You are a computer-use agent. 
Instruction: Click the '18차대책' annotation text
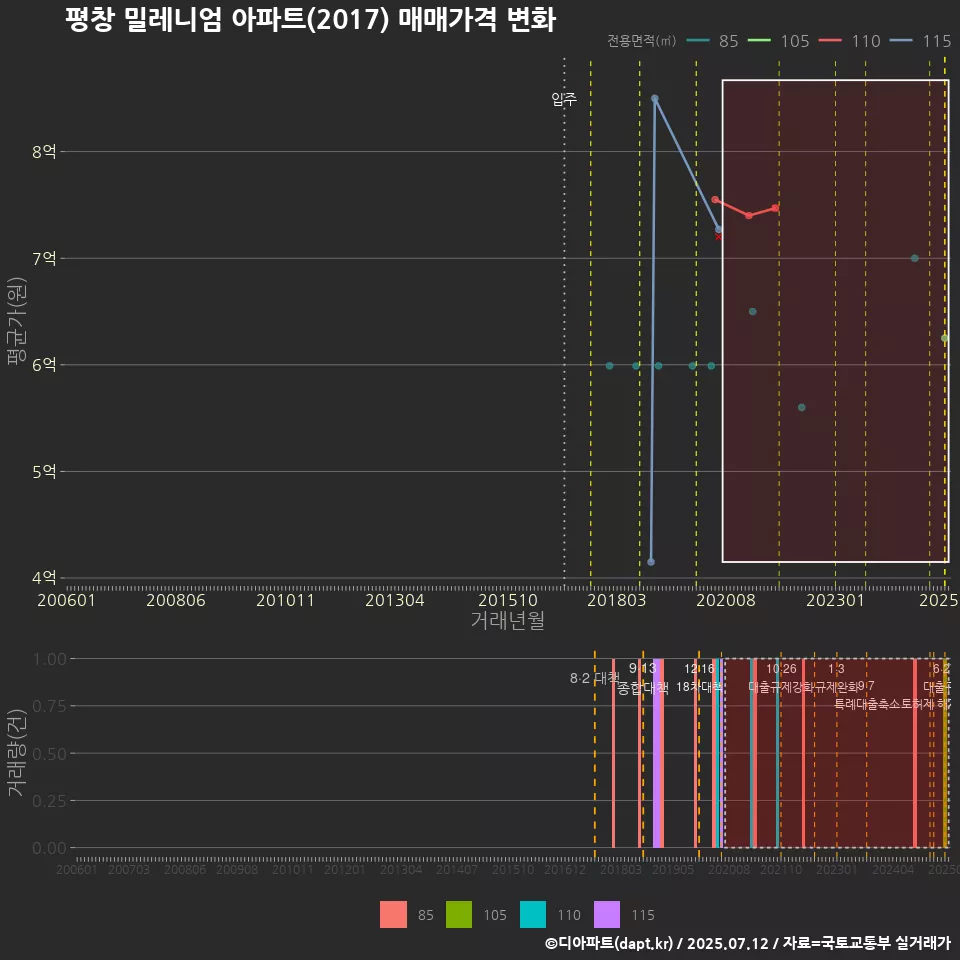699,686
